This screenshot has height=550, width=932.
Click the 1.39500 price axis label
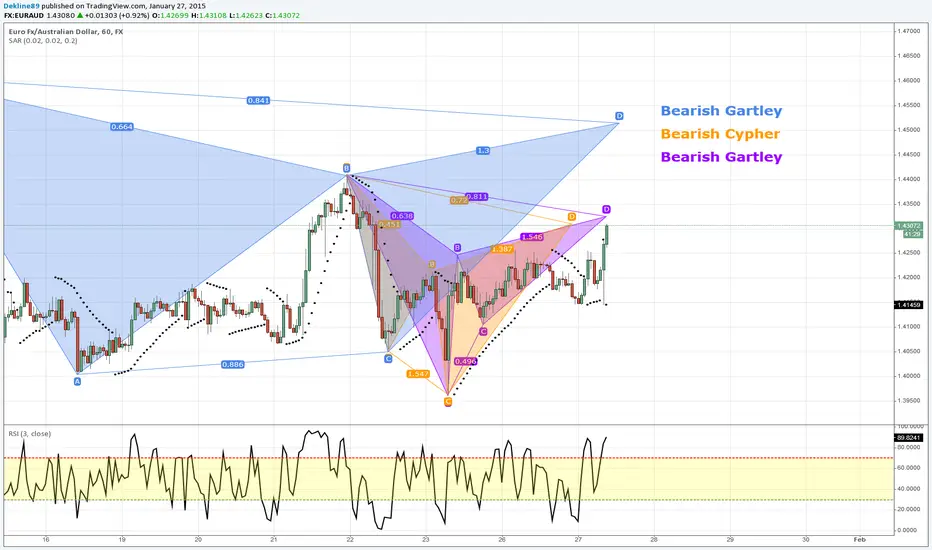[909, 400]
